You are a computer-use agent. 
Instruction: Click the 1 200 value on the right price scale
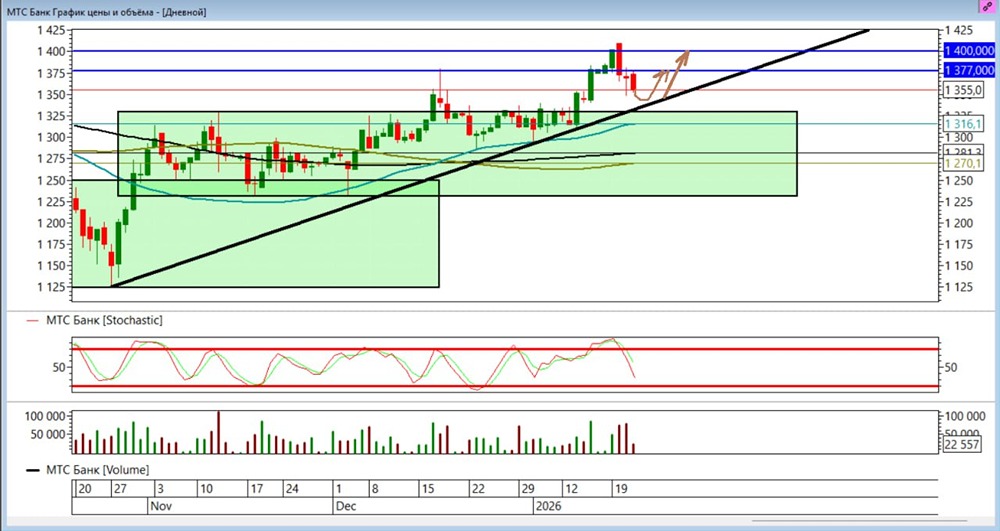(x=959, y=223)
